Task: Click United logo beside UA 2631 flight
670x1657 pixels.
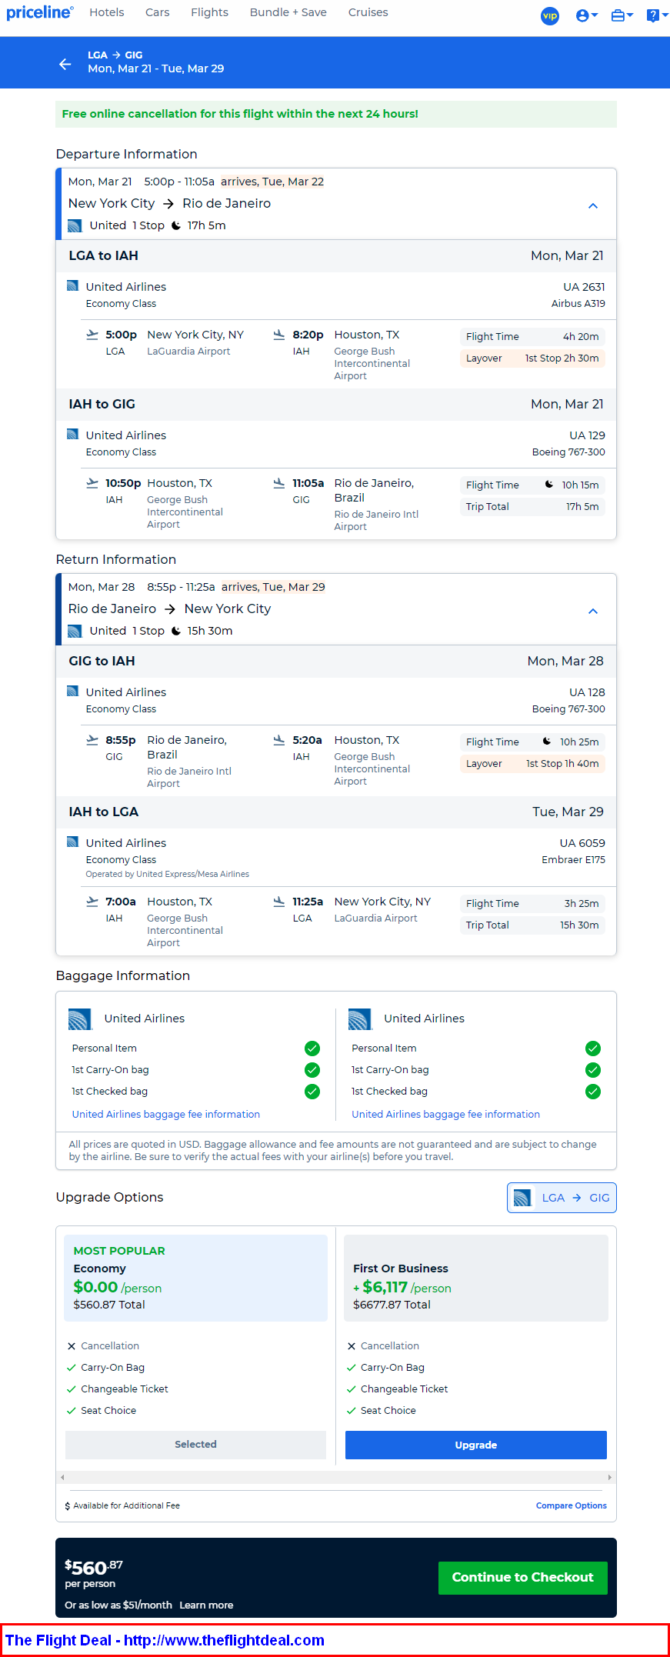Action: [x=72, y=286]
